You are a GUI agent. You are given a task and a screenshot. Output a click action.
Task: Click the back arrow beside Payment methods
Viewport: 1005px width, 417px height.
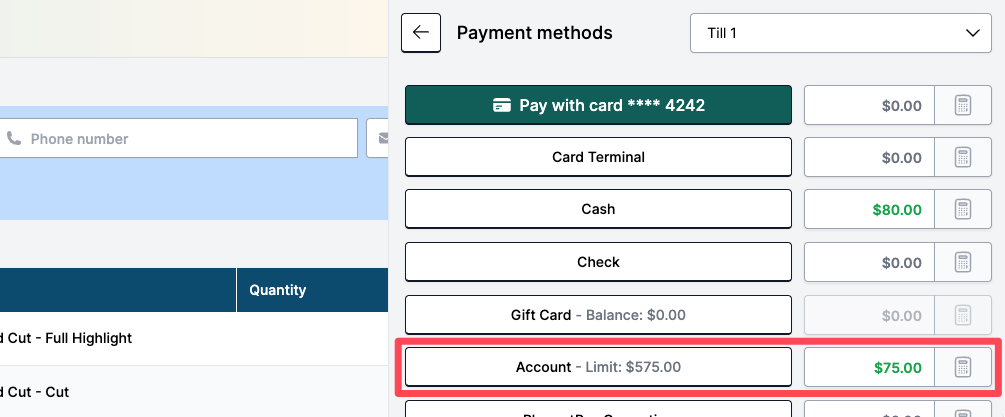click(x=420, y=33)
